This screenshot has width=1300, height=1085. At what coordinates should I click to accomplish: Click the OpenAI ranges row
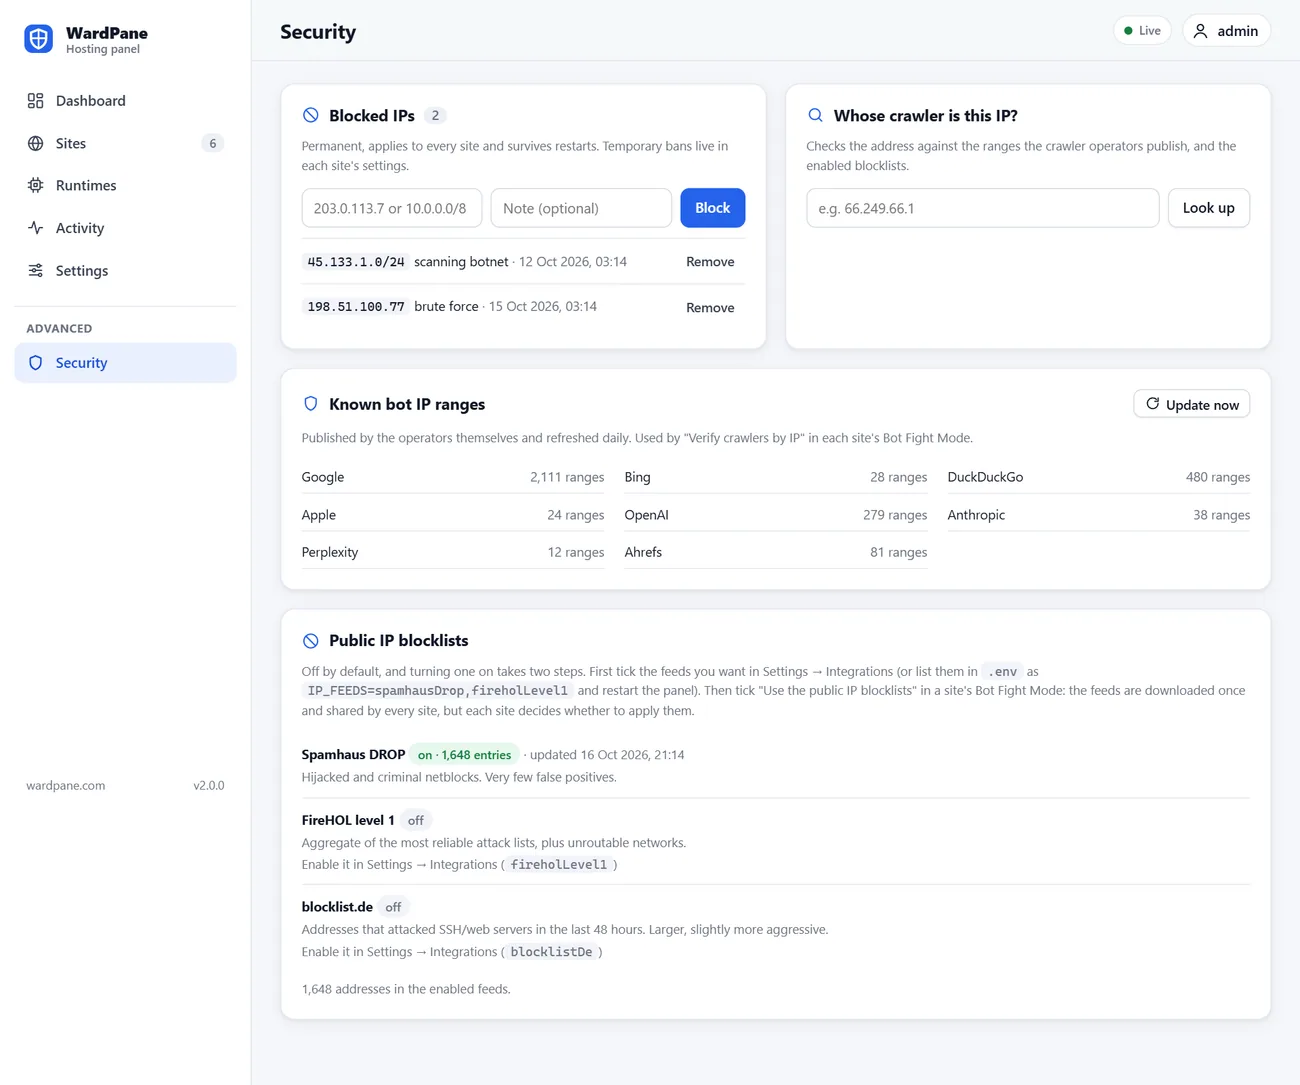pyautogui.click(x=776, y=515)
